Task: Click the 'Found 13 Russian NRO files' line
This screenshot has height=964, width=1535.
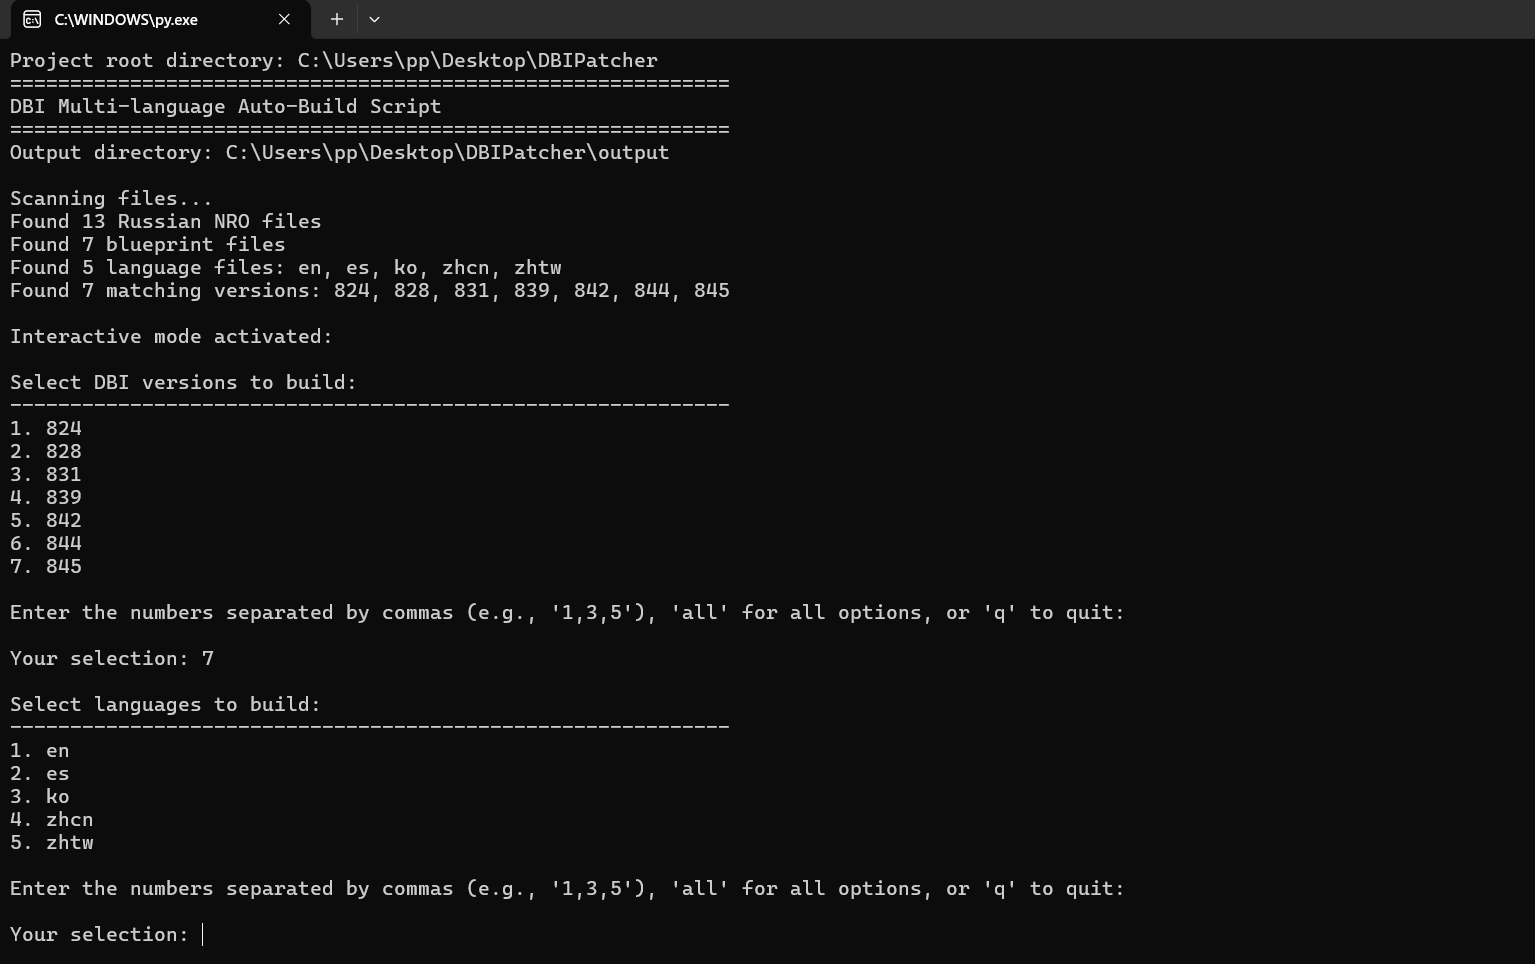Action: [165, 221]
